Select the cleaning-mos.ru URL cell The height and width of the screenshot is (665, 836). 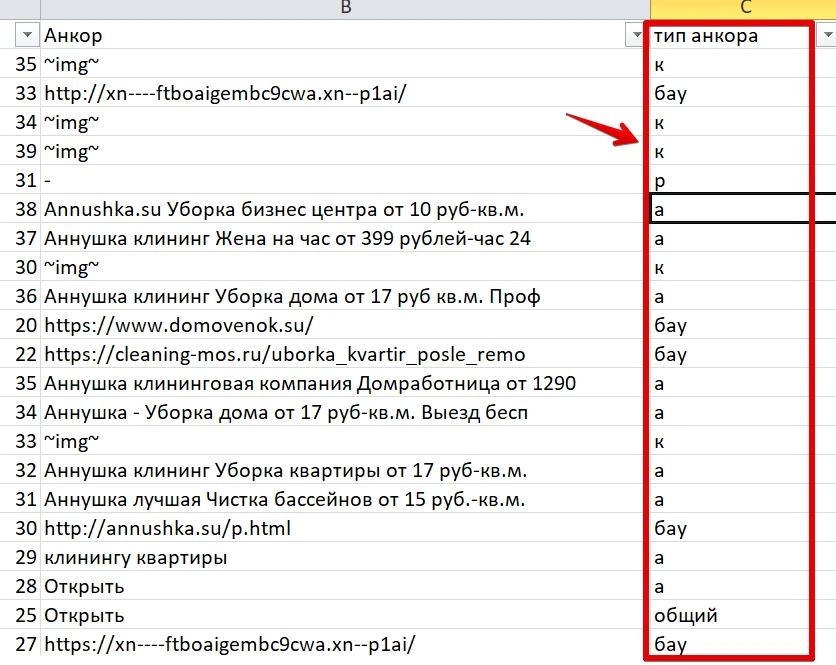345,355
